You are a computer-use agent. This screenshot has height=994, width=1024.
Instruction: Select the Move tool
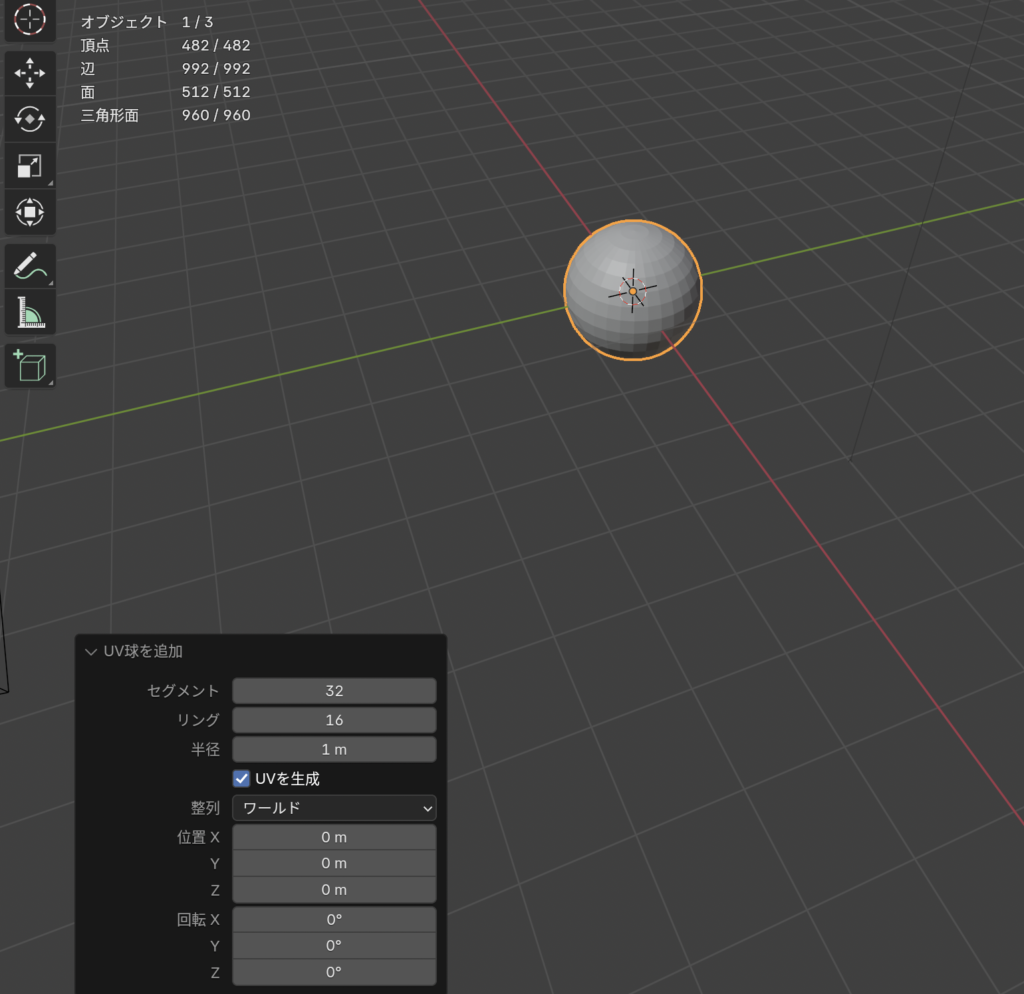coord(30,72)
